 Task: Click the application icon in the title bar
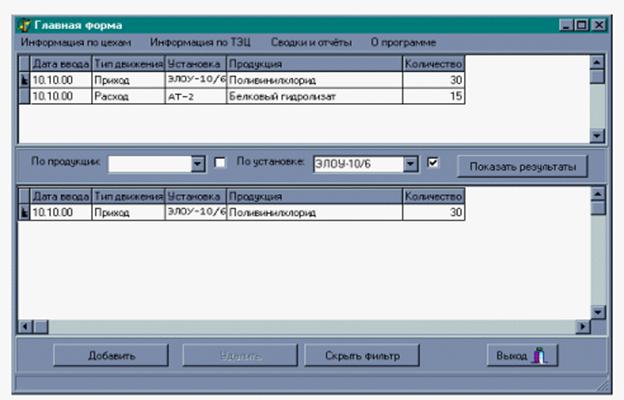(x=24, y=24)
